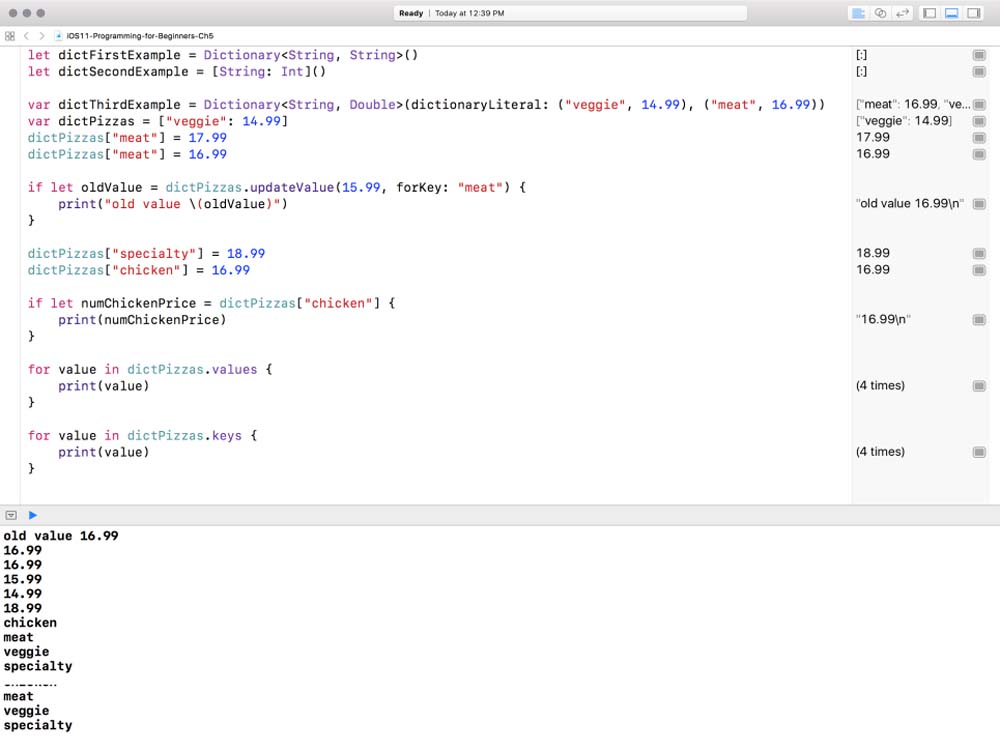Go back to the previous file

(x=27, y=35)
